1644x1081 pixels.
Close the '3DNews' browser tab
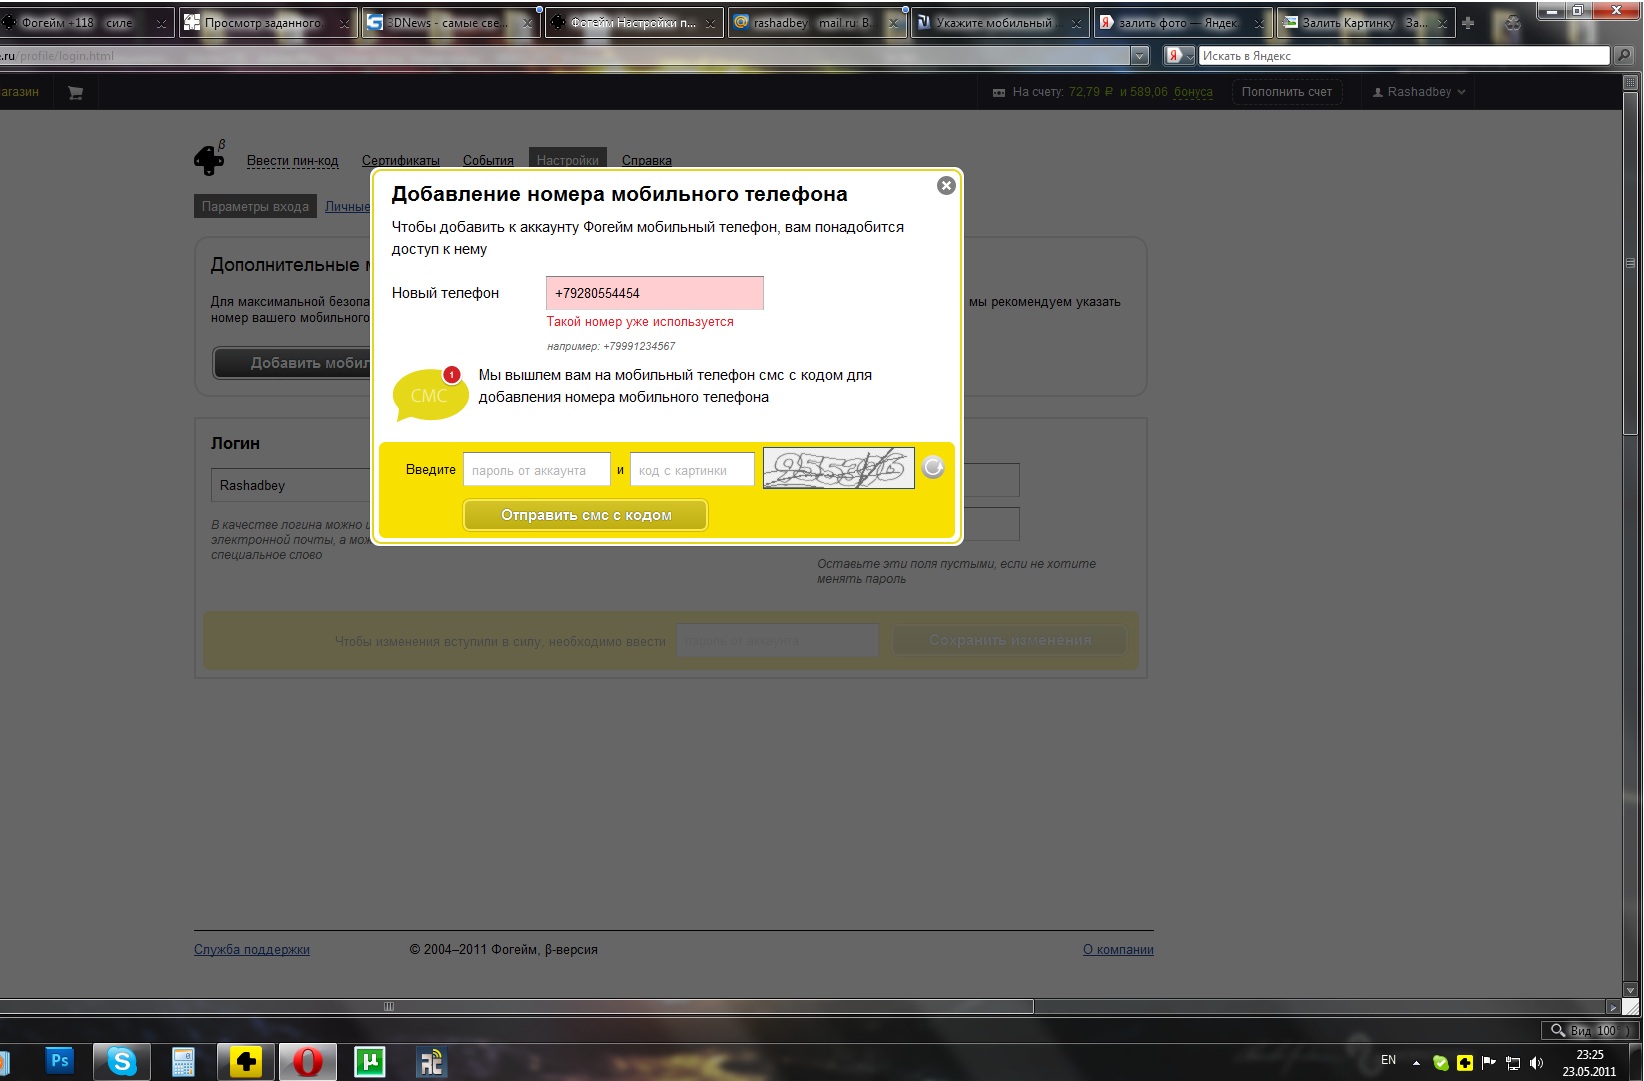(x=528, y=23)
